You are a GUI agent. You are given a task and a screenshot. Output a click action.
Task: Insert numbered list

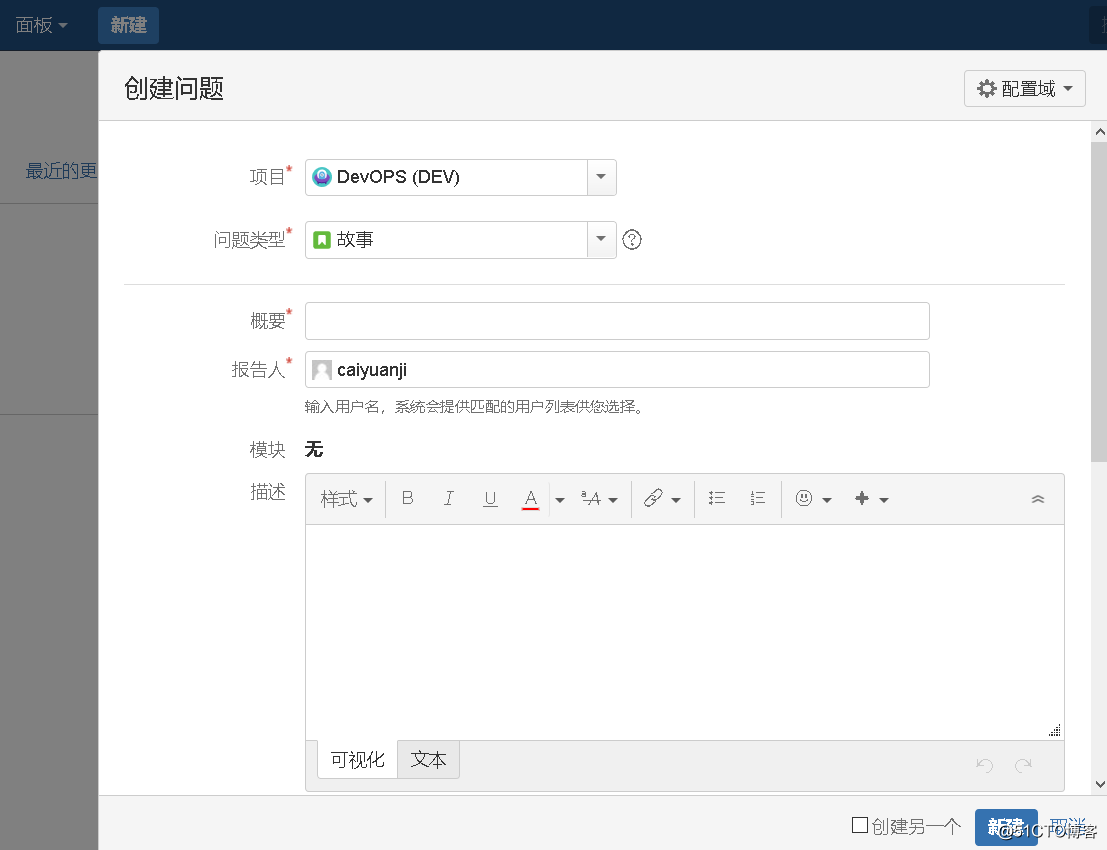(758, 498)
